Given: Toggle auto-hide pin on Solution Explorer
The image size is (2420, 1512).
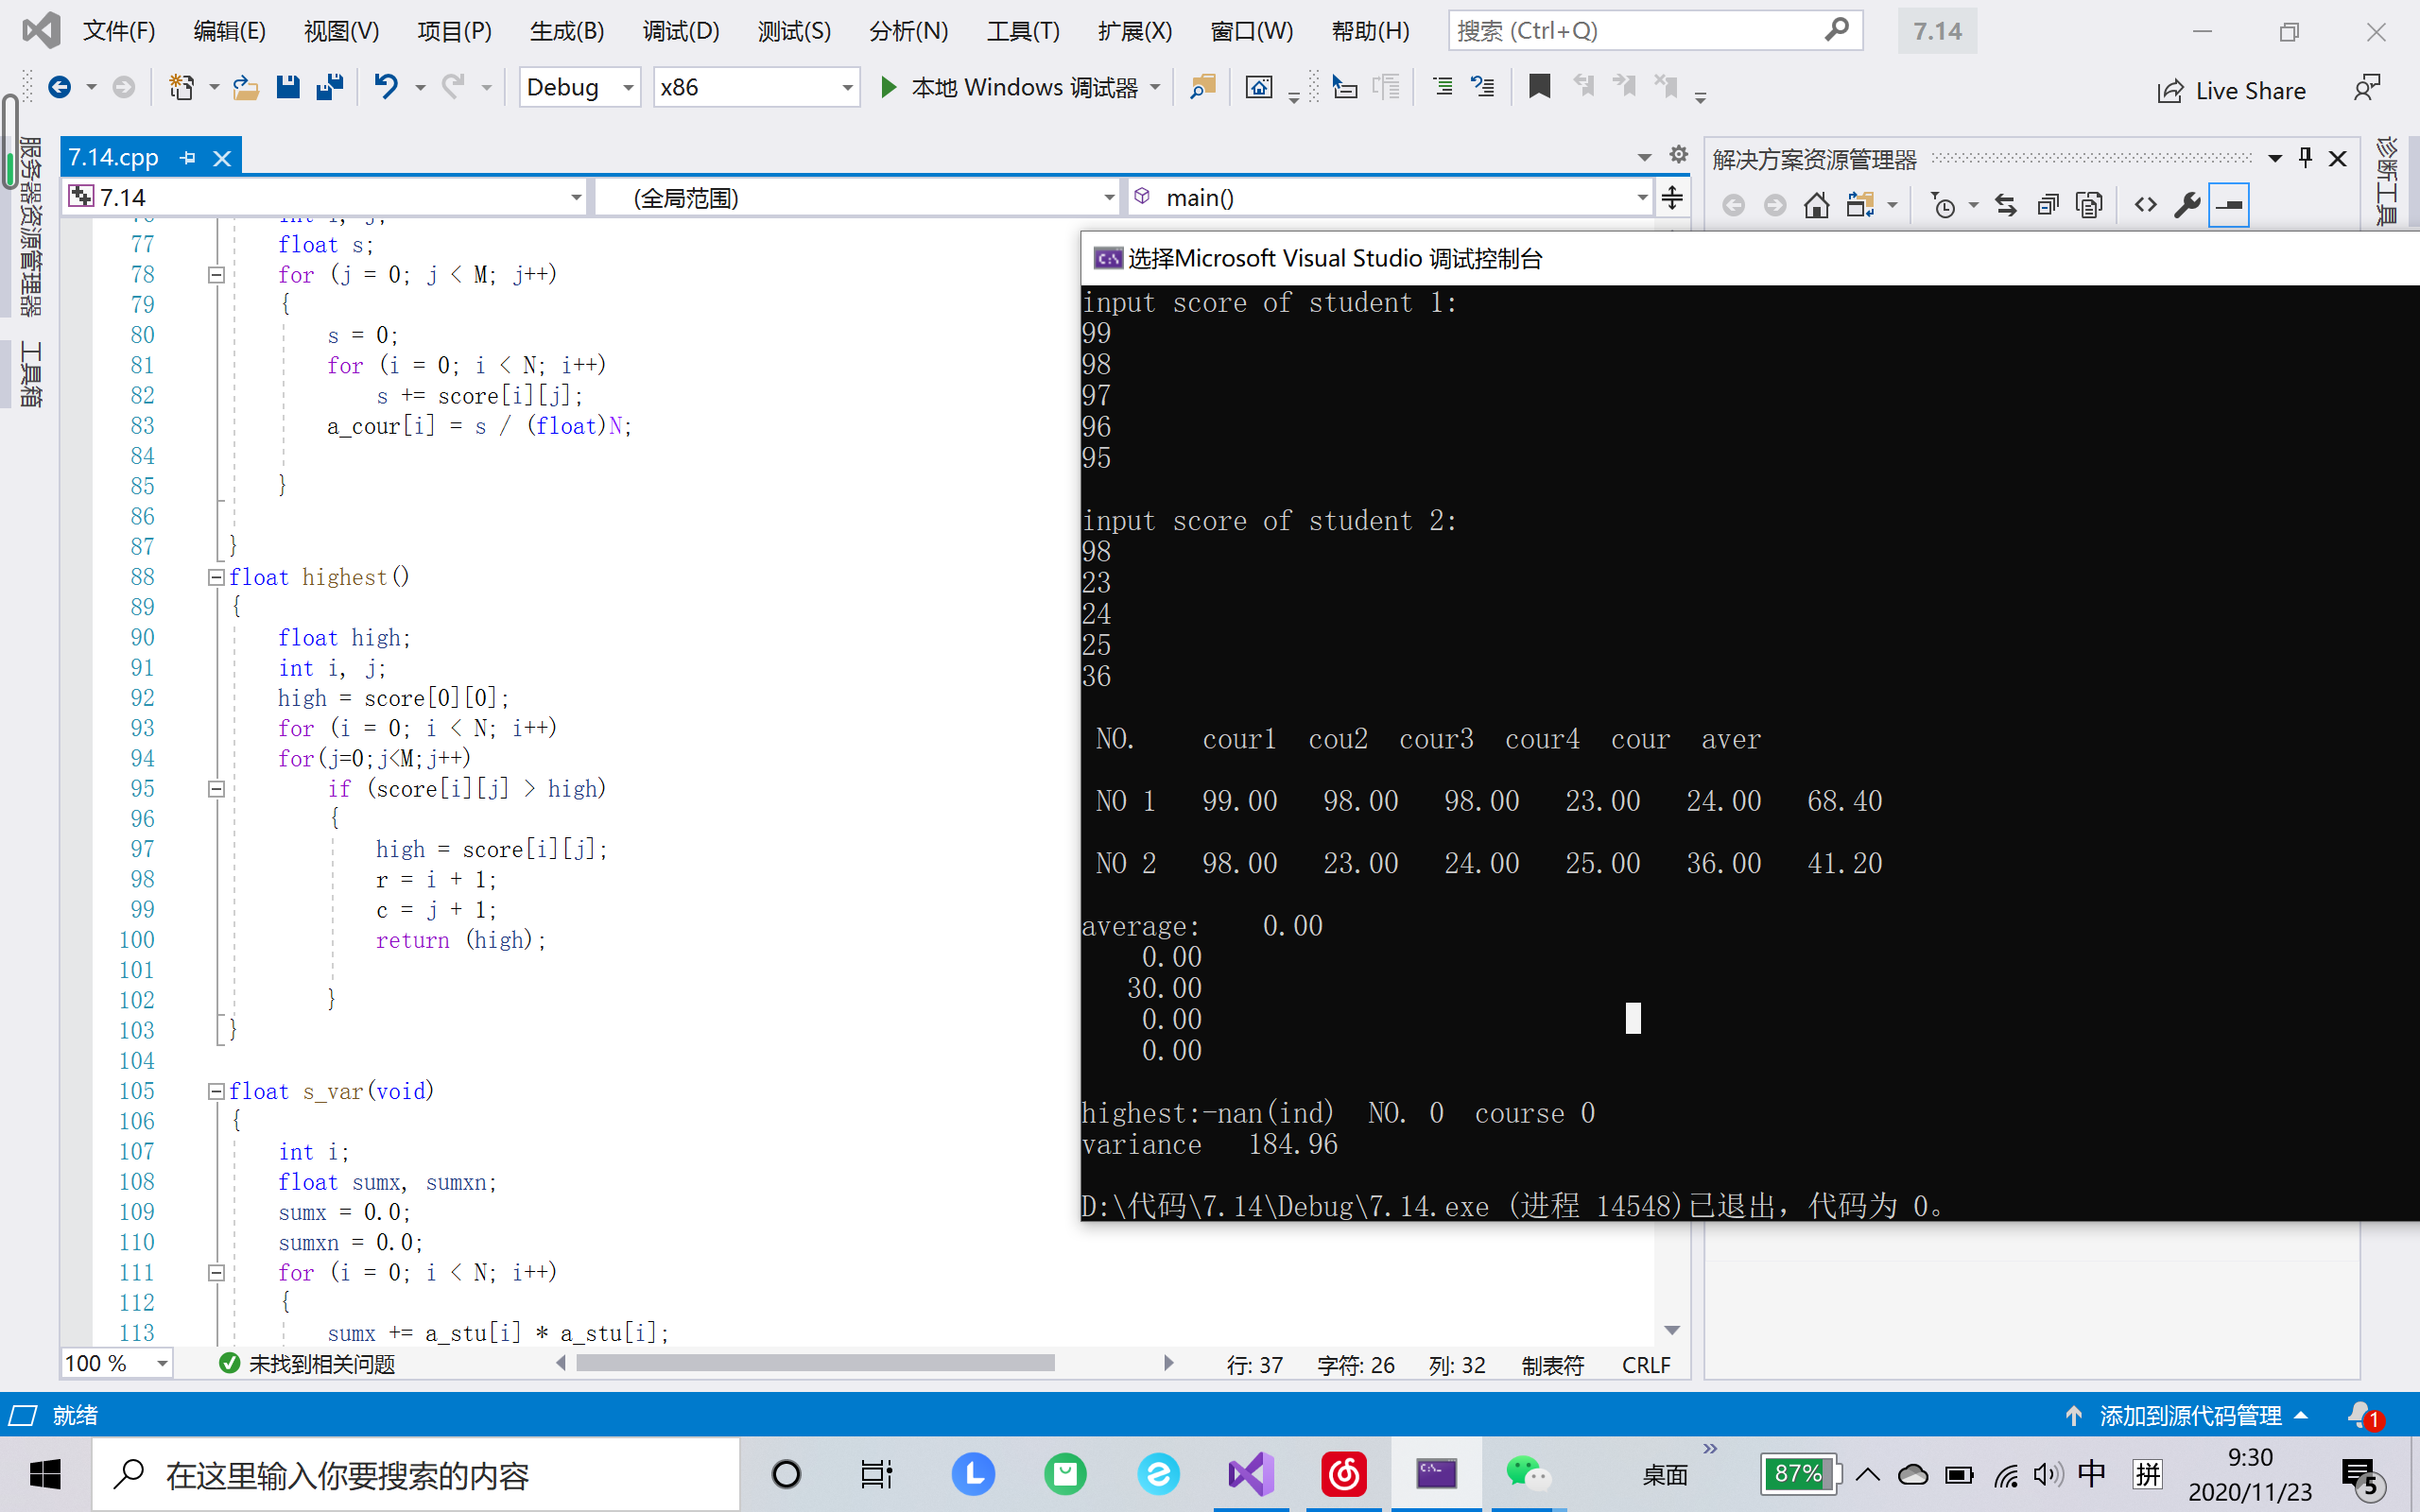Looking at the screenshot, I should 2305,158.
